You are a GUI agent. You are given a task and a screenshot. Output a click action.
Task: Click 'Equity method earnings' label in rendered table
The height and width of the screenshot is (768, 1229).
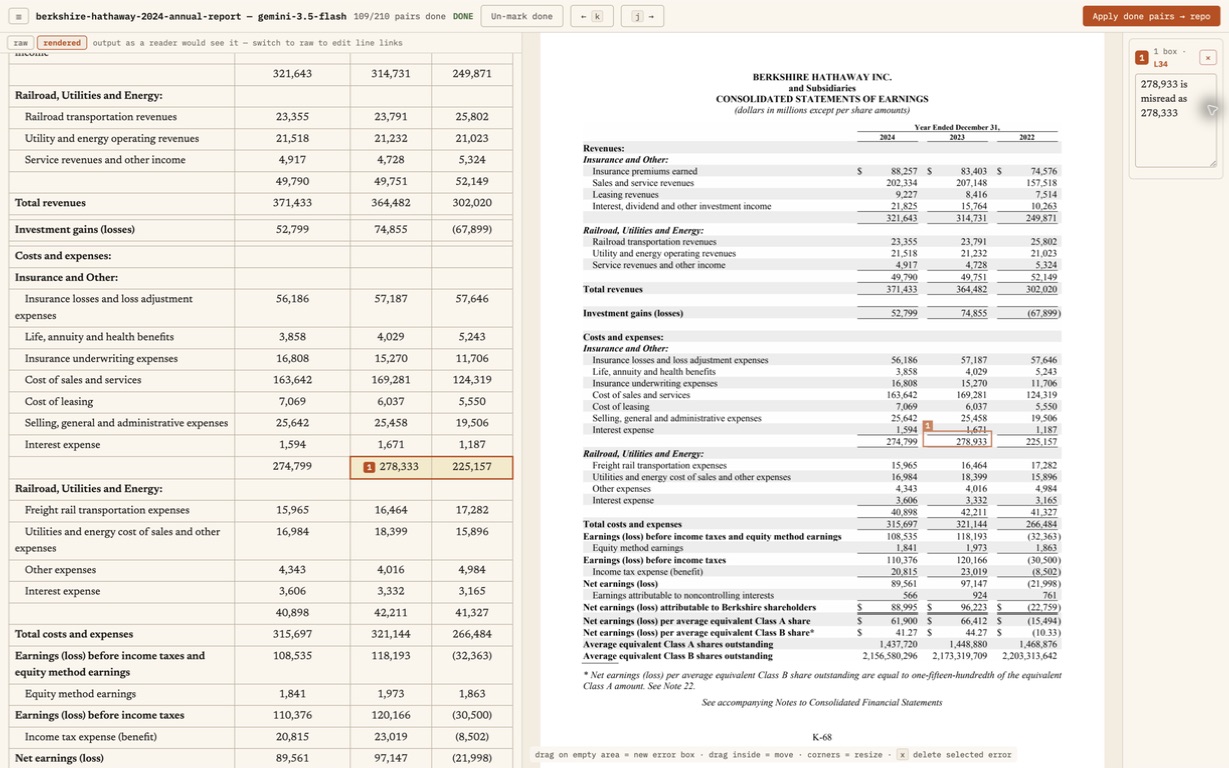(x=80, y=694)
